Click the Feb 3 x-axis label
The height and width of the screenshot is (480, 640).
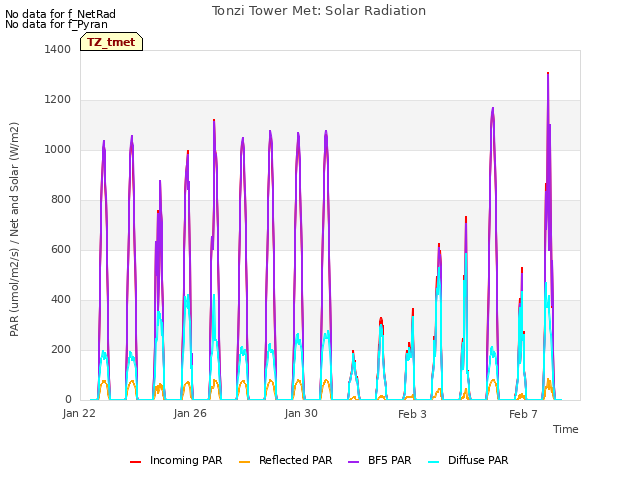(412, 414)
